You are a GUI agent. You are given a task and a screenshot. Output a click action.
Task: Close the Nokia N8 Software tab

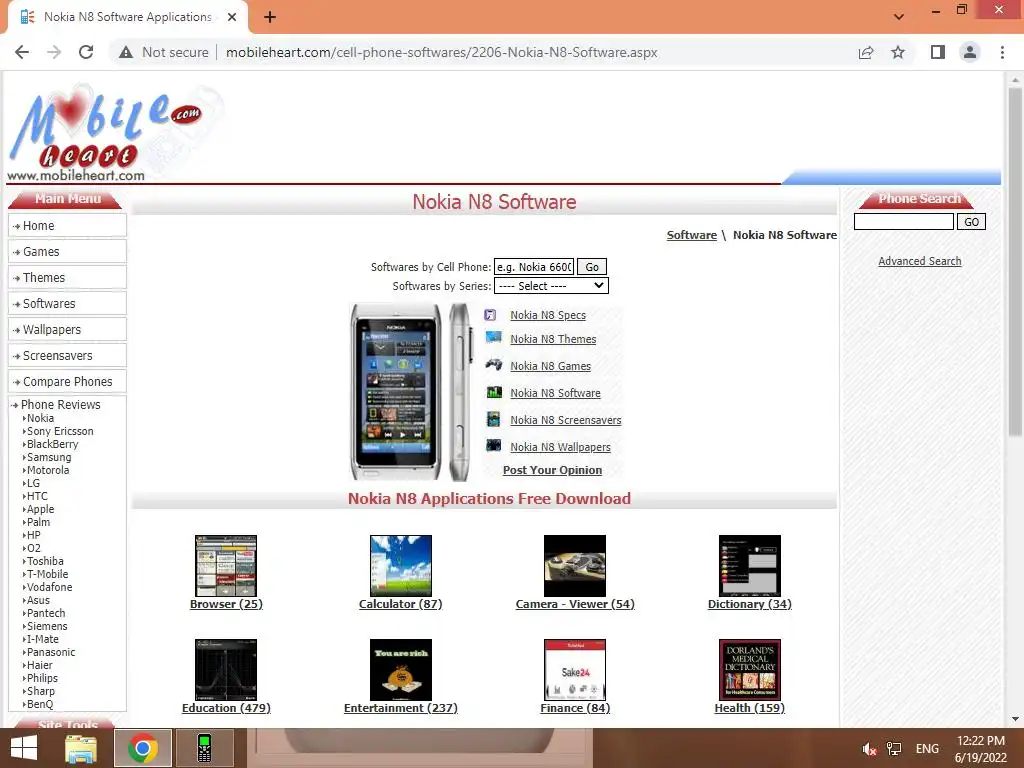[x=232, y=17]
